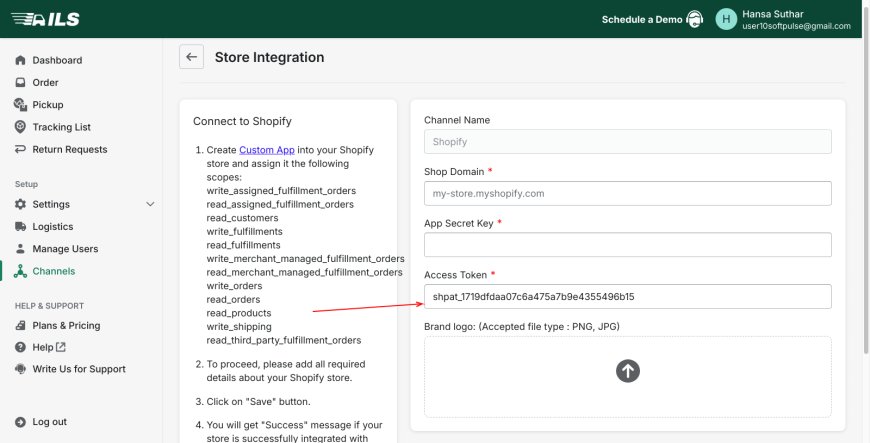Click the Logistics truck icon
Image resolution: width=870 pixels, height=443 pixels.
[21, 226]
